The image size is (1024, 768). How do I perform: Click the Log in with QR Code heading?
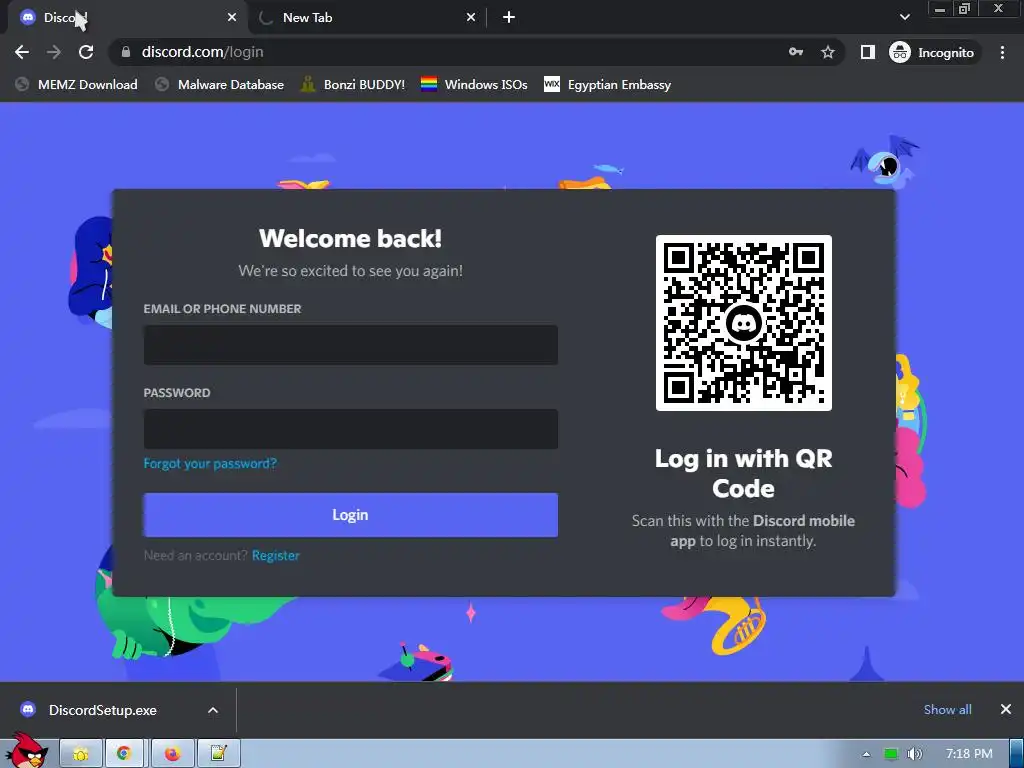click(x=744, y=473)
